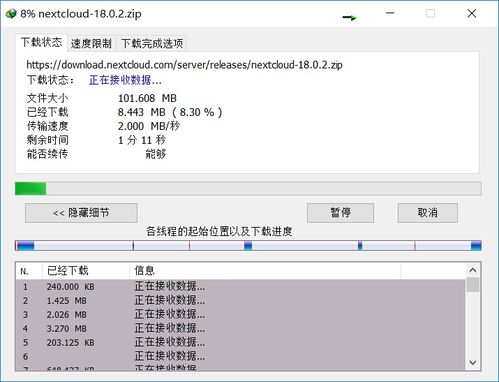Select thread row 5 with 203.125 KB
Screen dimensions: 499x382
pos(240,343)
